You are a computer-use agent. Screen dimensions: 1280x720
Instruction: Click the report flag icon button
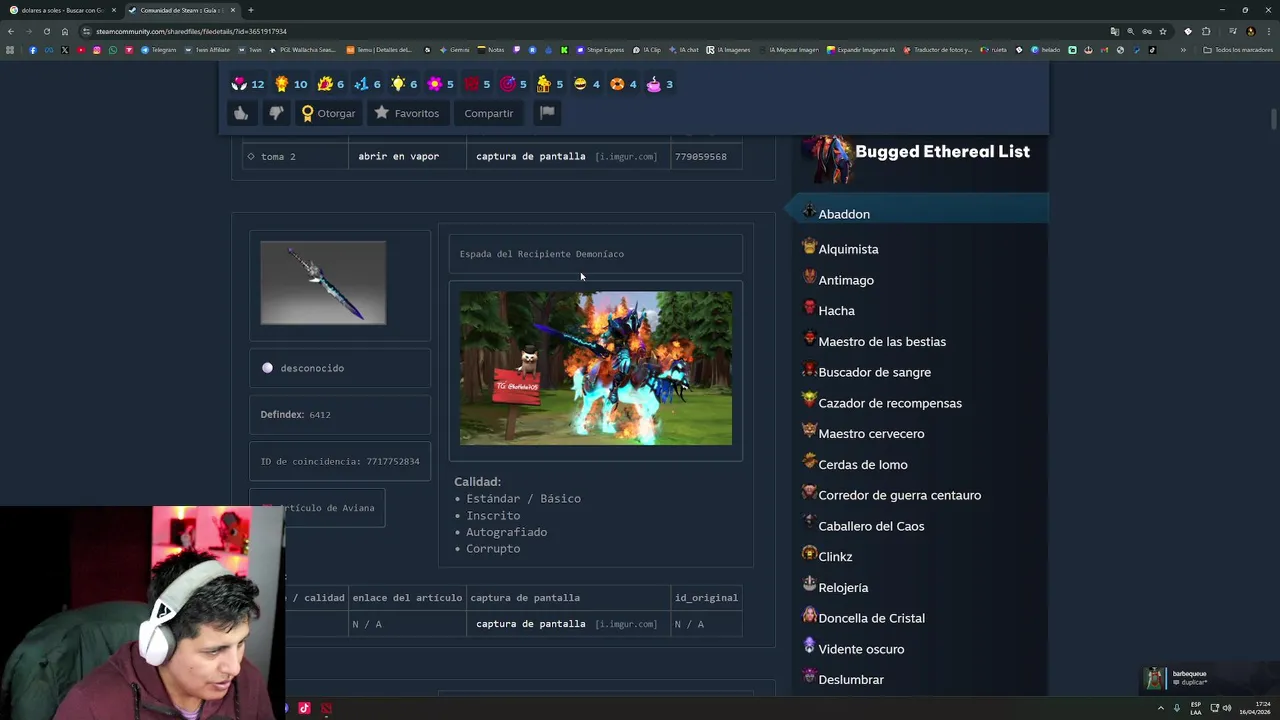[547, 113]
